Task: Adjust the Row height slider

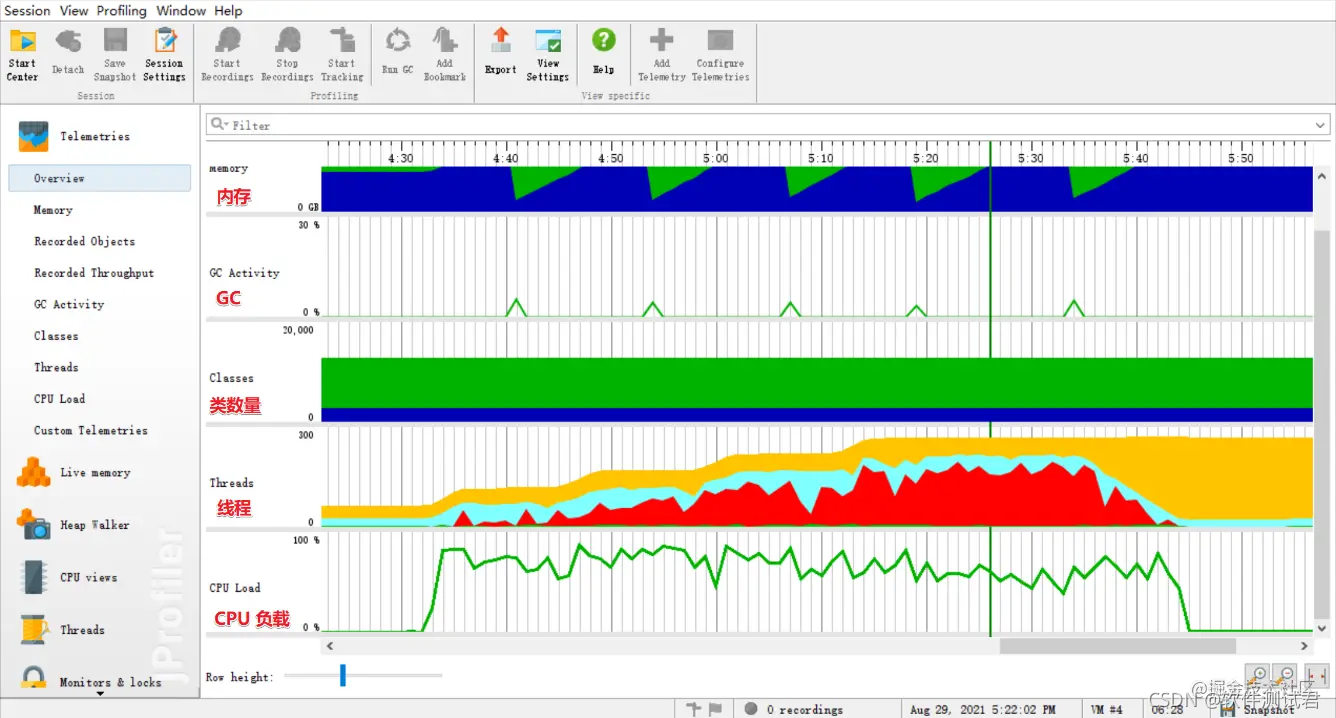Action: pos(342,675)
